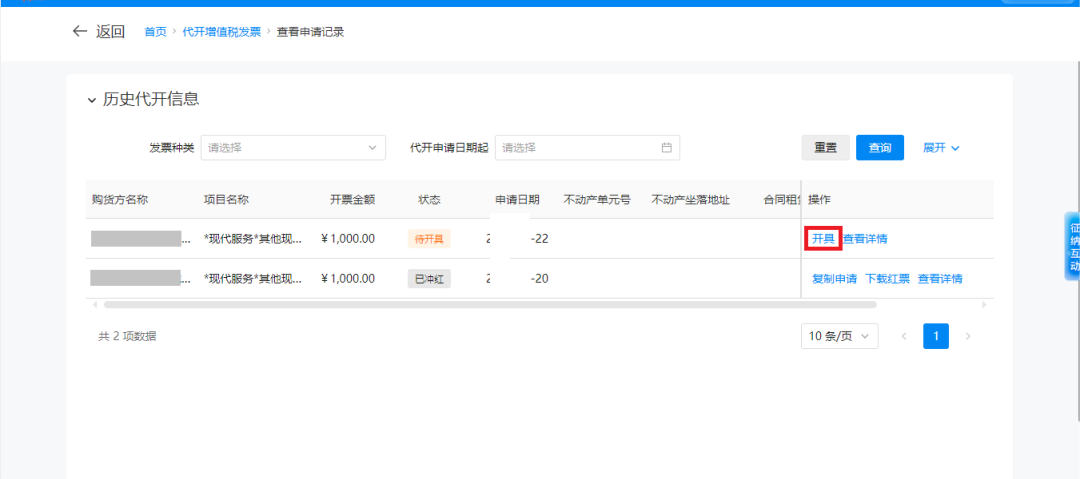The height and width of the screenshot is (479, 1080).
Task: Click the 不动产坐落地址 column header
Action: coord(691,200)
